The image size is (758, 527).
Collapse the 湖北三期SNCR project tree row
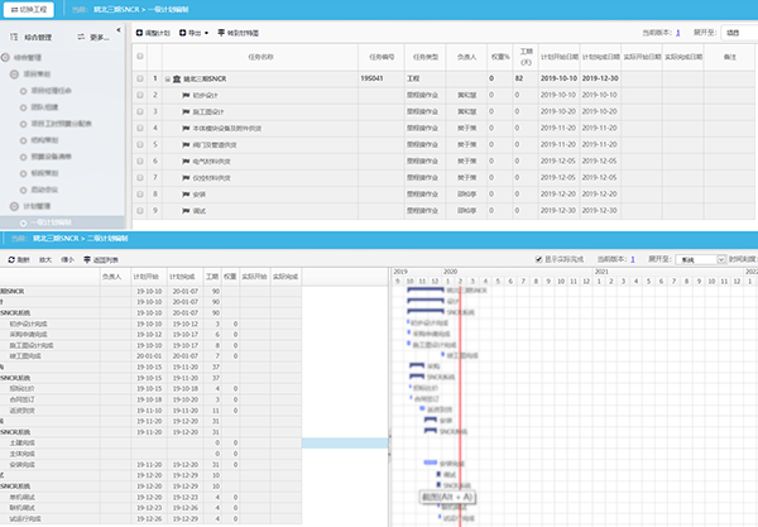click(167, 78)
